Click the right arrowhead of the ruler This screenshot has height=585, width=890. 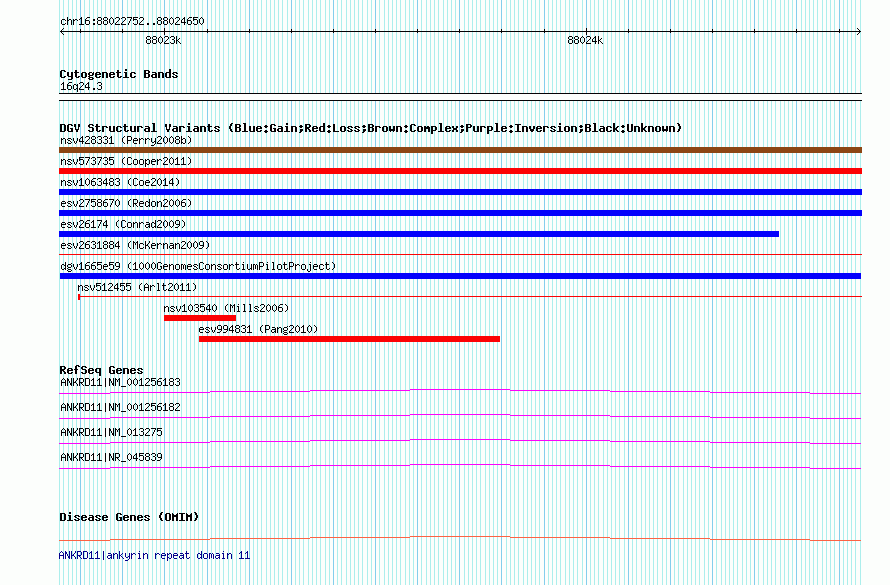[x=859, y=31]
